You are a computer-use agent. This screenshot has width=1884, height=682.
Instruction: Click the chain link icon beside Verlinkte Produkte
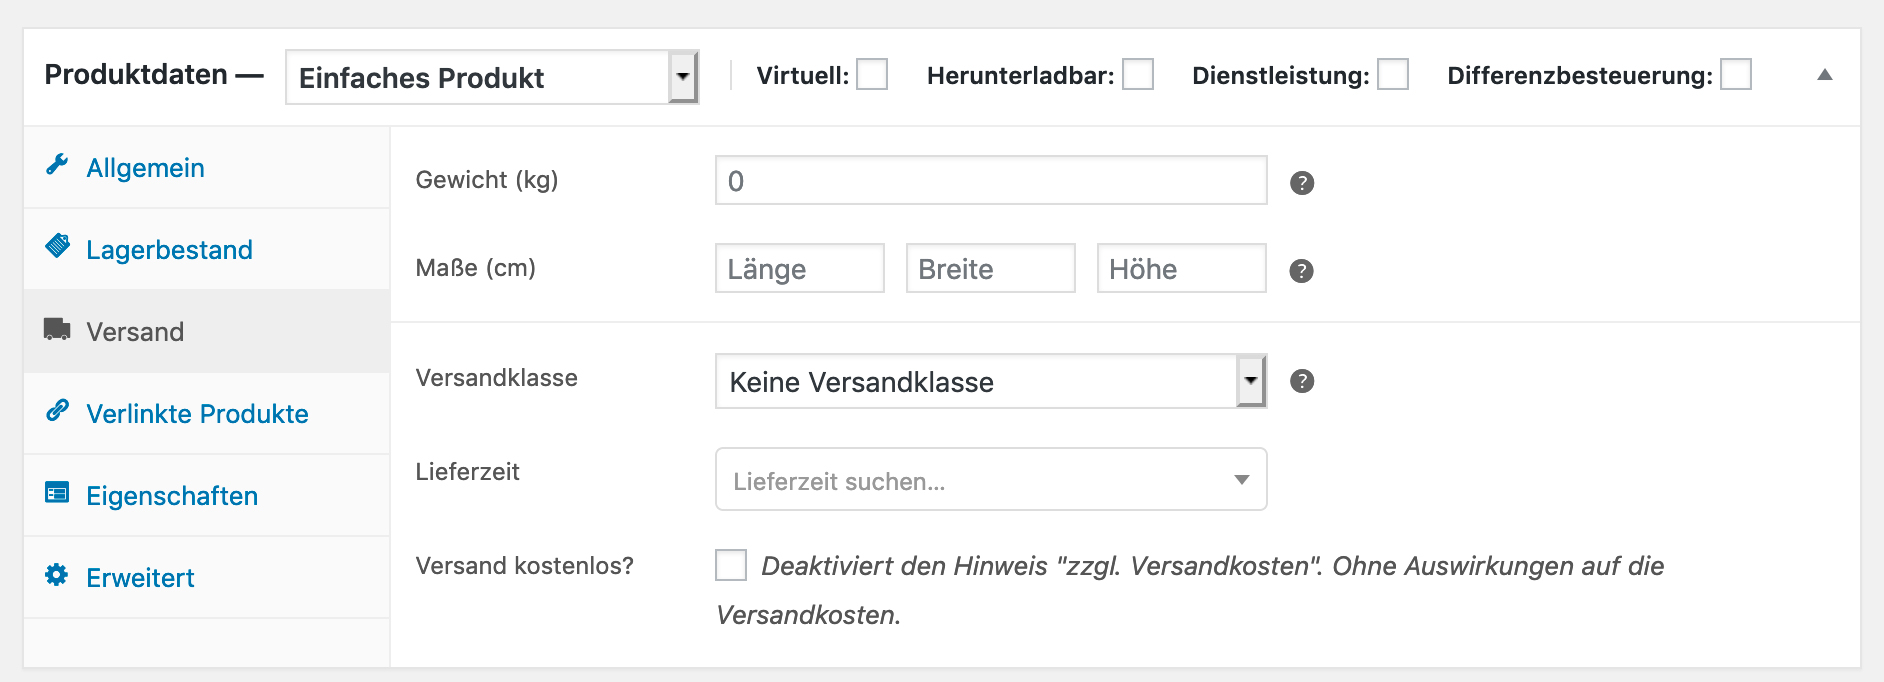(57, 411)
